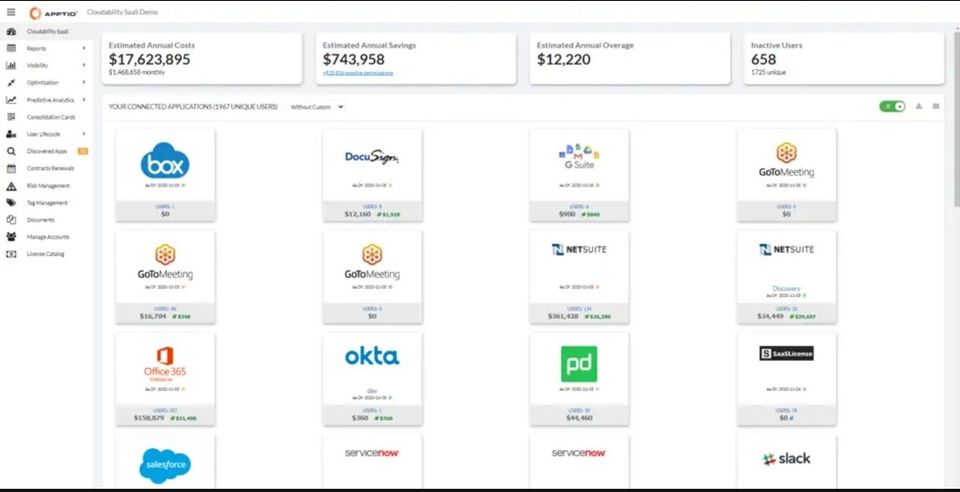
Task: Click the Predictive Analytics line chart icon
Action: (11, 100)
